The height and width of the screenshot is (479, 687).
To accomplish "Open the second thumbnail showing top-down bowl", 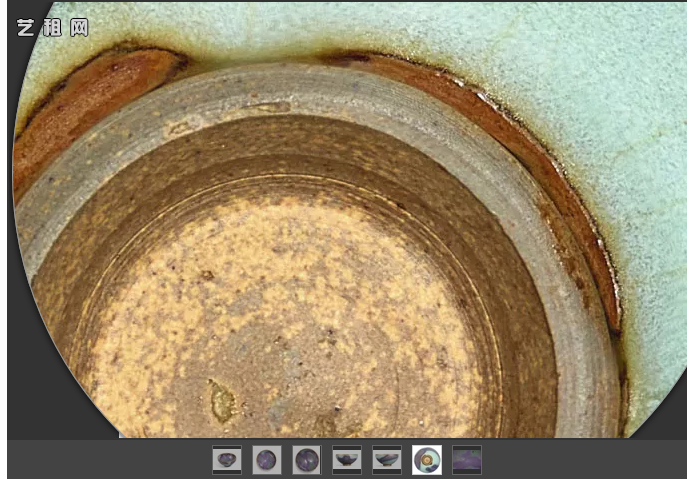I will point(267,460).
